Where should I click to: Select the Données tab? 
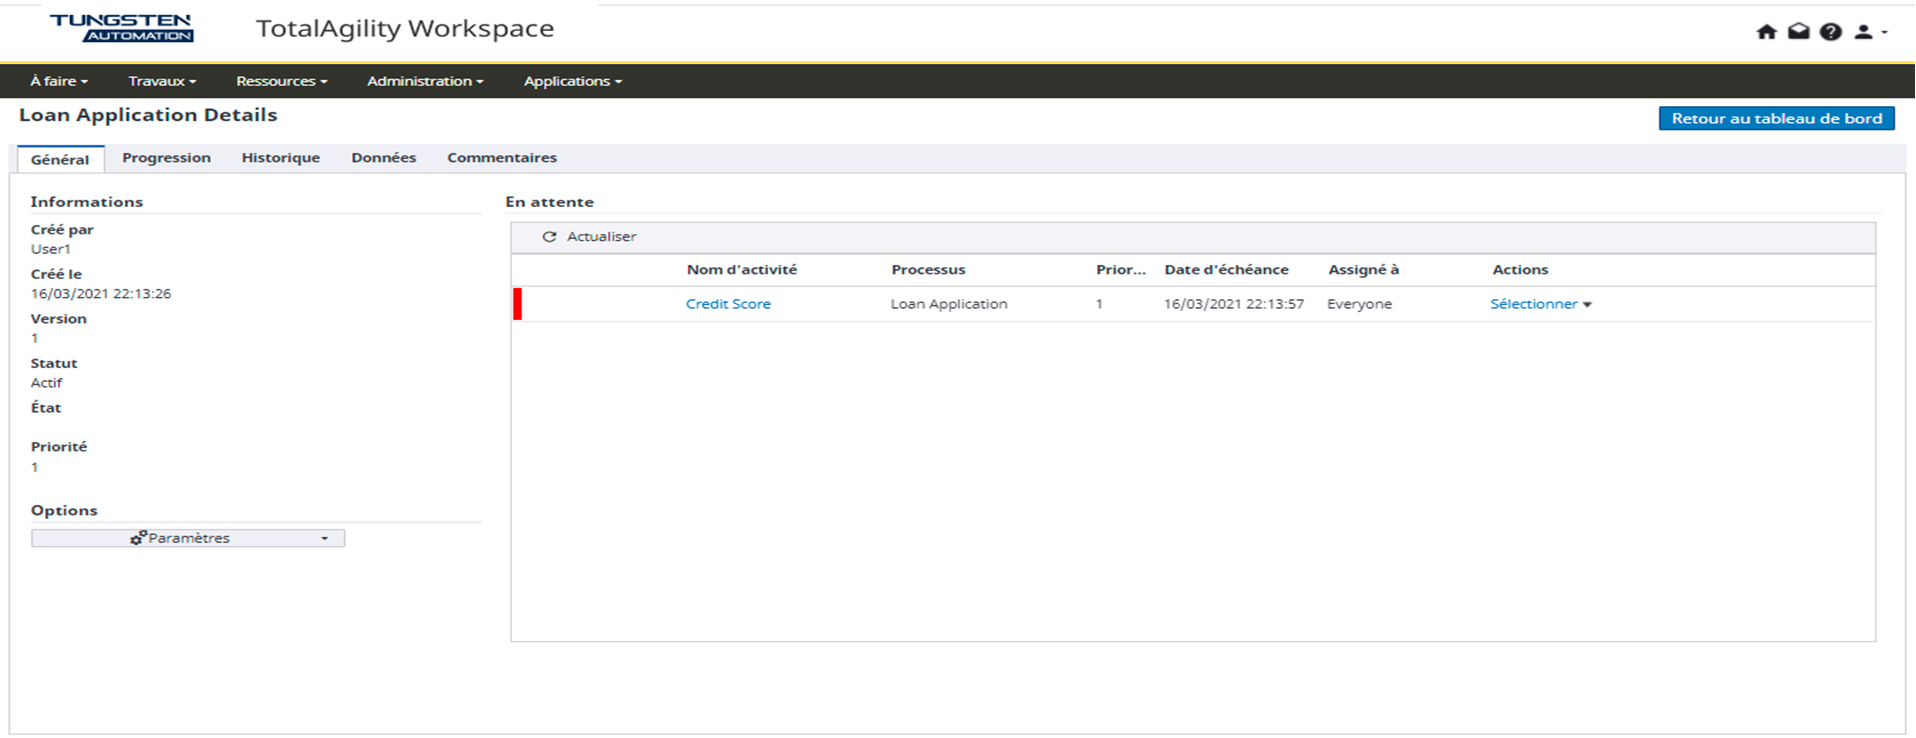383,158
